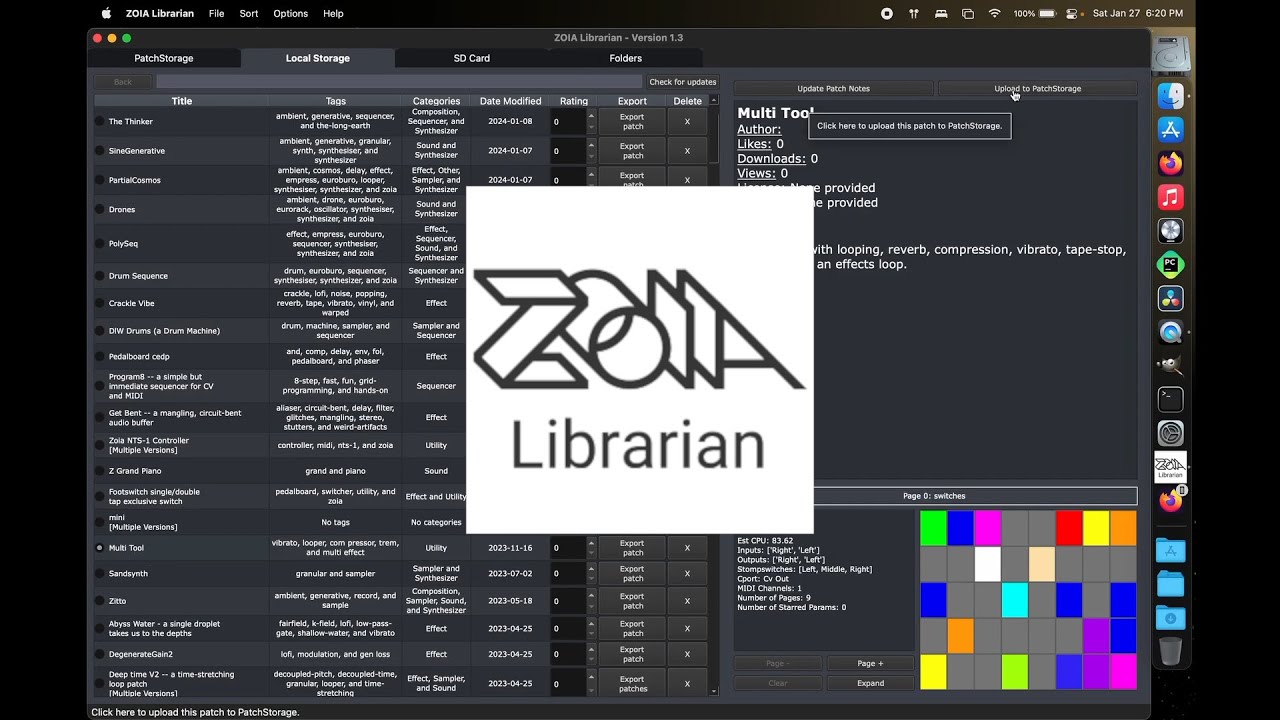The image size is (1280, 720).
Task: Launch Music app from the dock
Action: pyautogui.click(x=1170, y=197)
